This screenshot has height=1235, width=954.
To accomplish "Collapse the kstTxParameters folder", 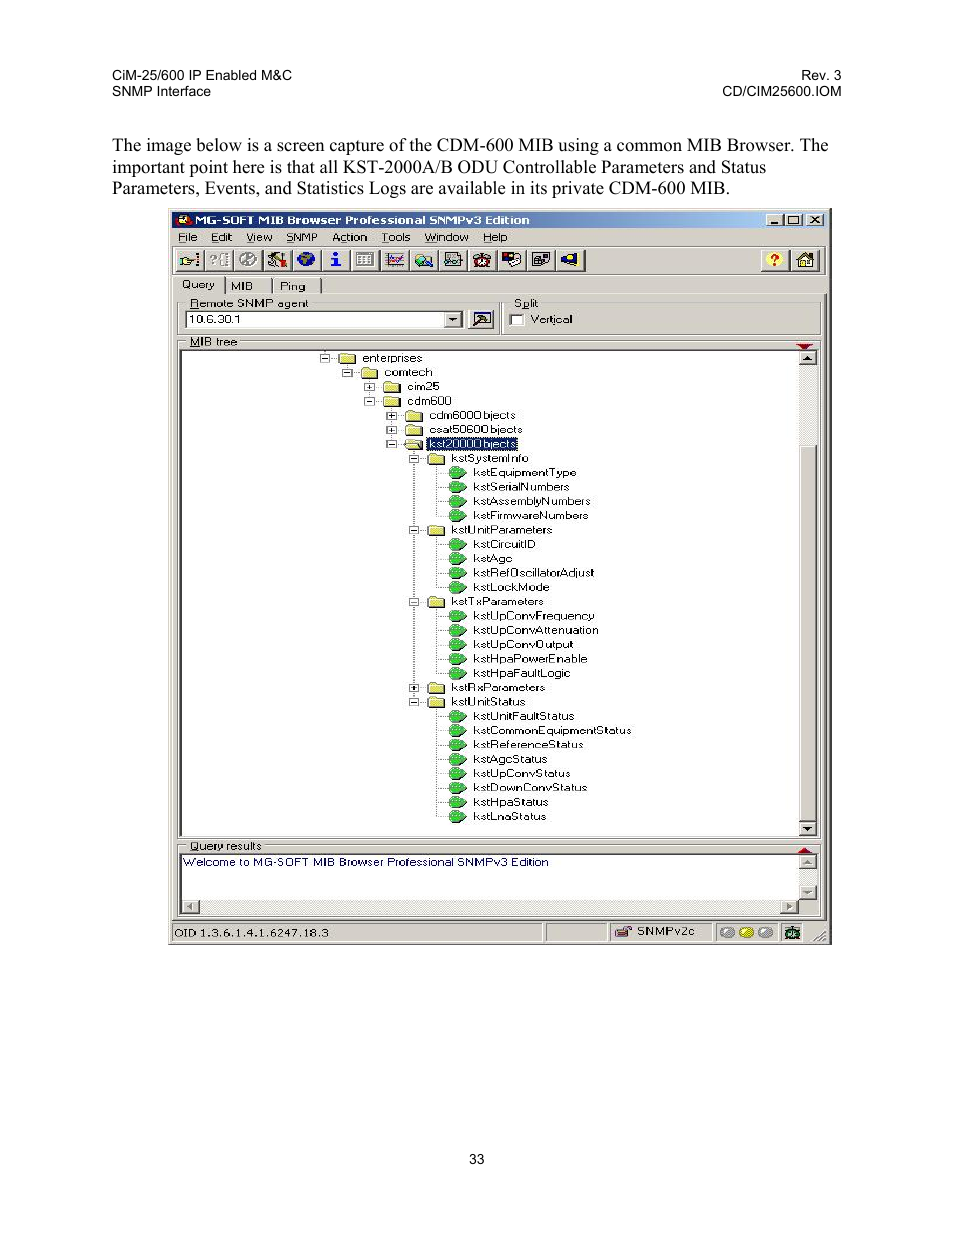I will pyautogui.click(x=413, y=602).
